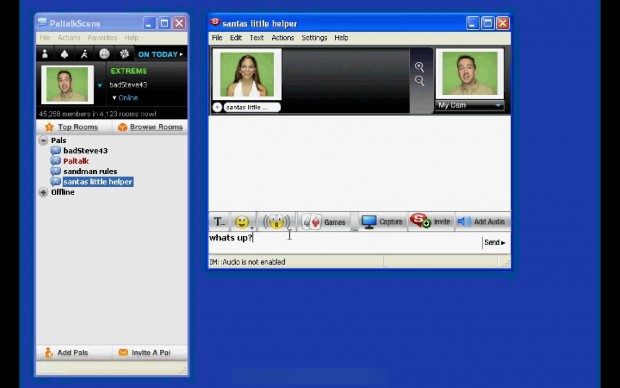Open Actions menu in chat window

click(282, 38)
